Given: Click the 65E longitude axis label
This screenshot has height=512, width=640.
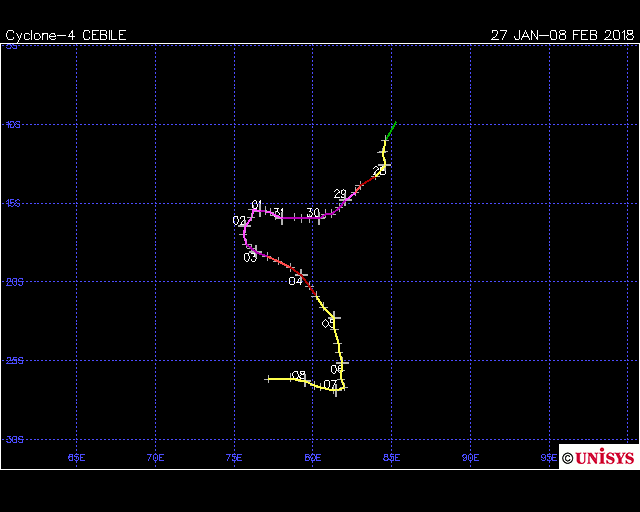Looking at the screenshot, I should (x=76, y=456).
